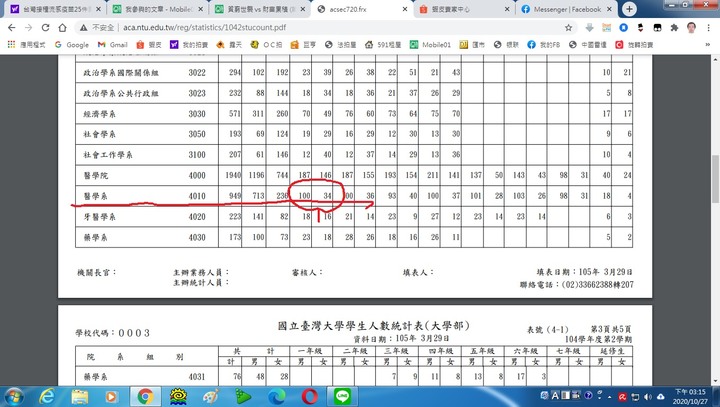
Task: Switch to the Messenger | Facebook tab
Action: click(566, 9)
